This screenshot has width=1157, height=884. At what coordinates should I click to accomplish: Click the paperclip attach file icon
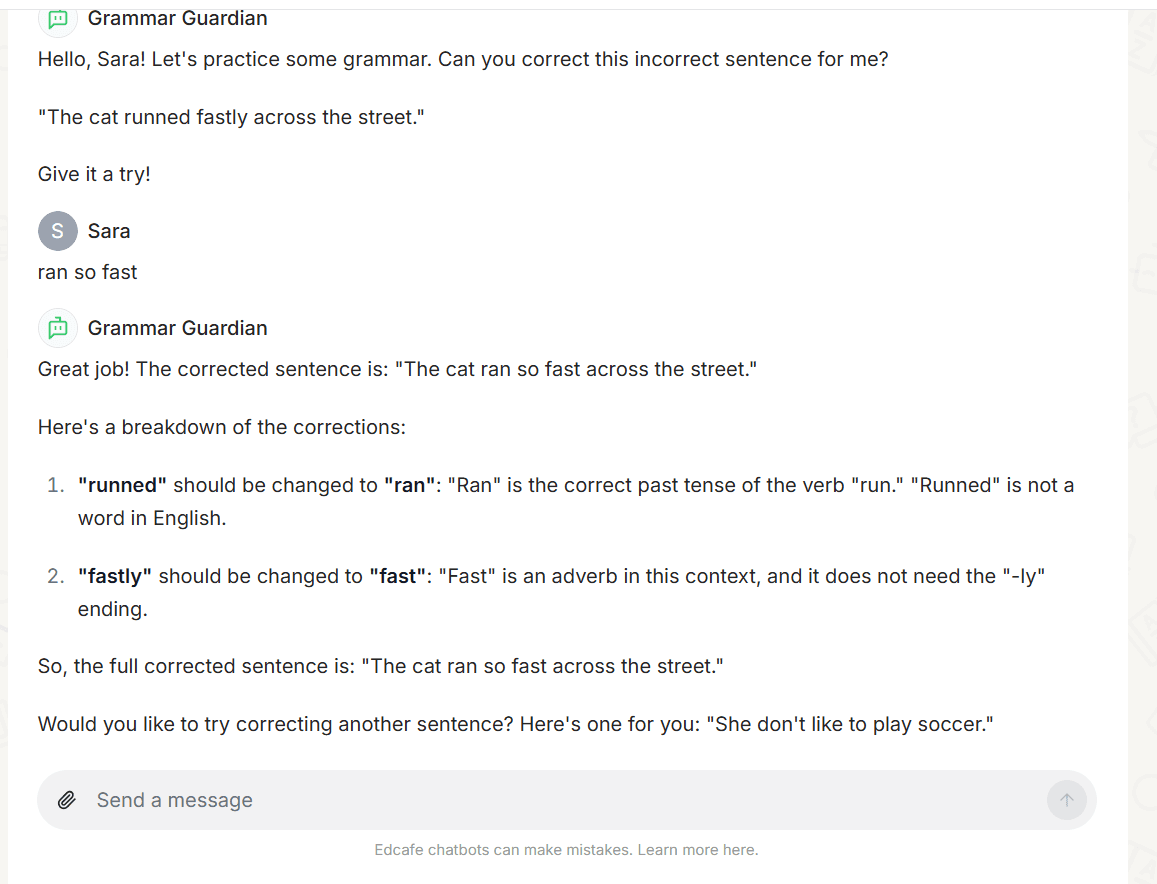coord(66,800)
